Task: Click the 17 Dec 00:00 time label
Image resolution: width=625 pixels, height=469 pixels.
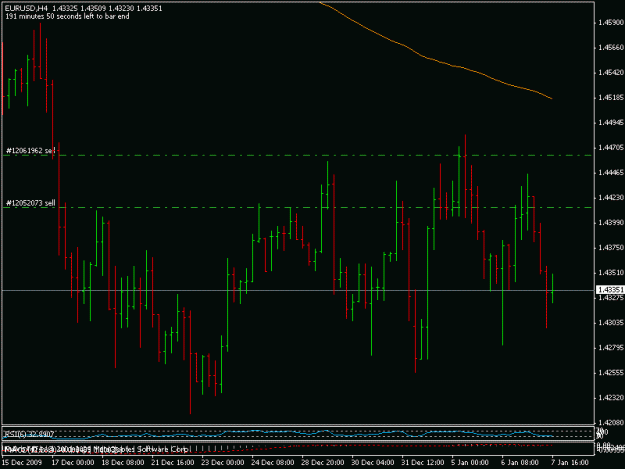Action: coord(73,463)
